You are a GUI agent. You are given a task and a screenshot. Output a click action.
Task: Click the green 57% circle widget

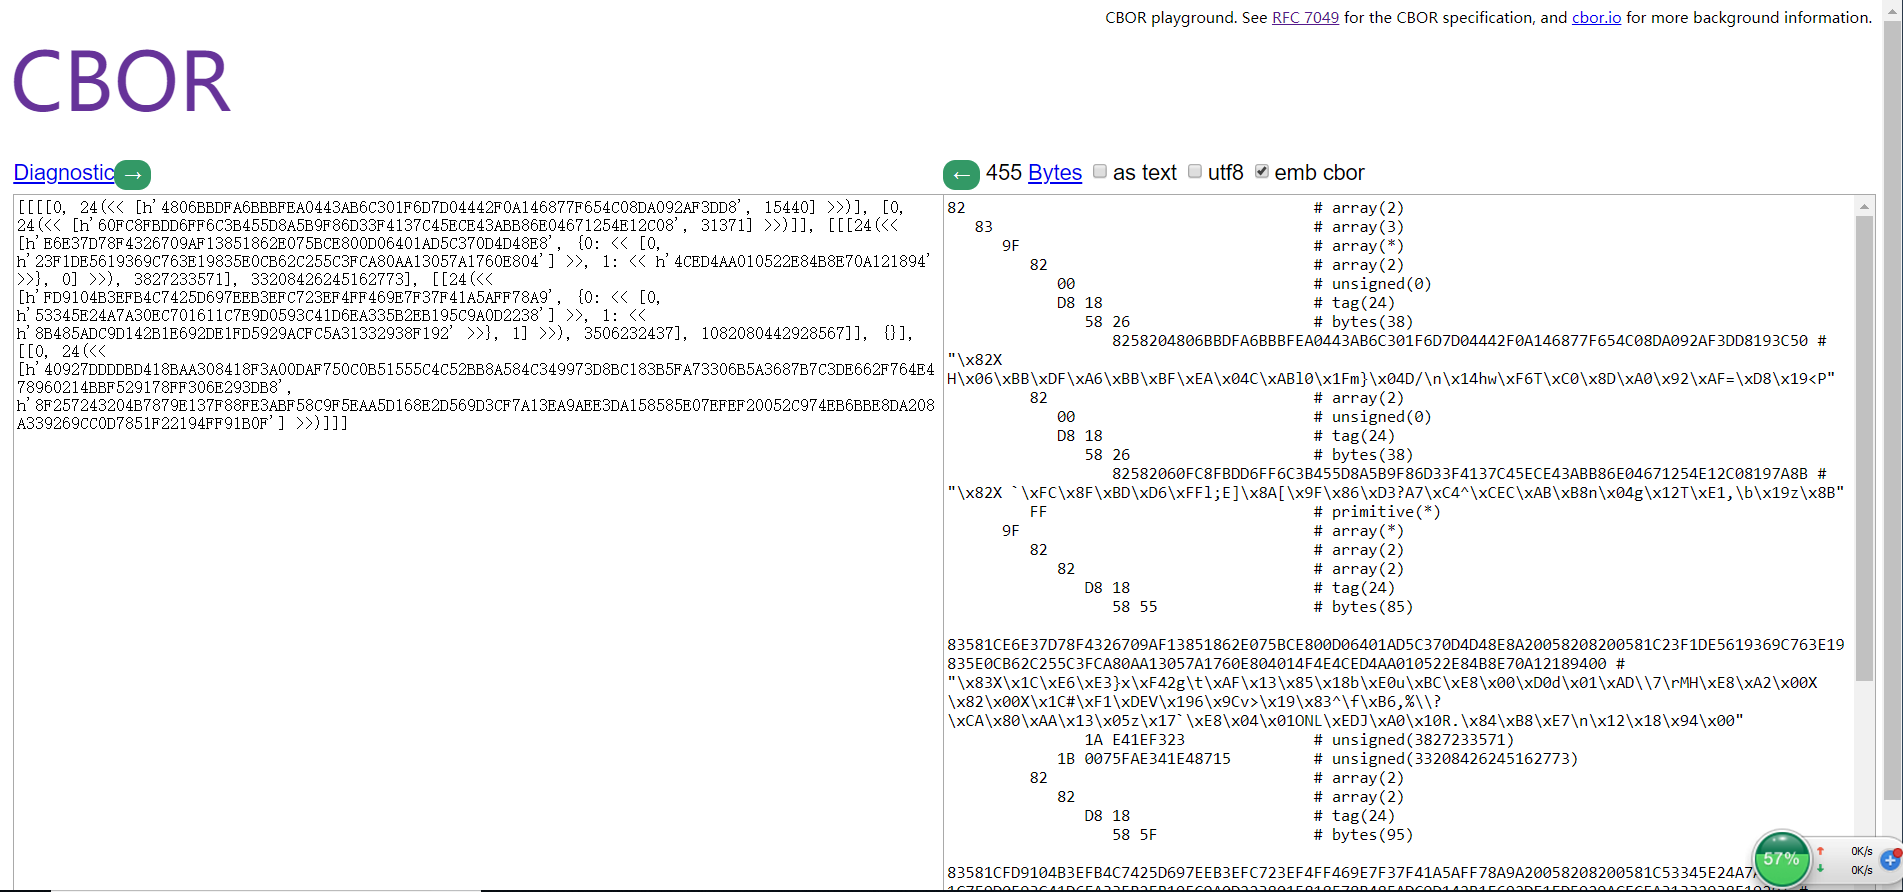point(1781,859)
